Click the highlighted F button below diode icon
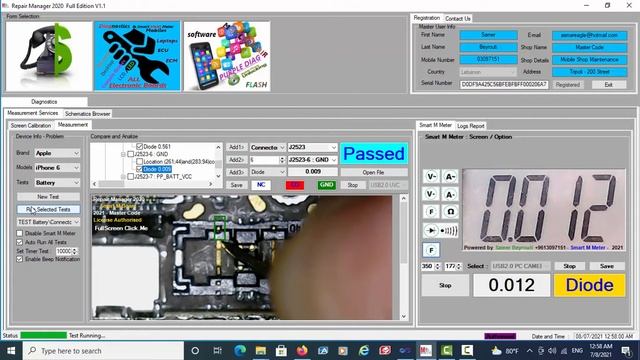Viewport: 640px width, 360px height. pyautogui.click(x=431, y=250)
